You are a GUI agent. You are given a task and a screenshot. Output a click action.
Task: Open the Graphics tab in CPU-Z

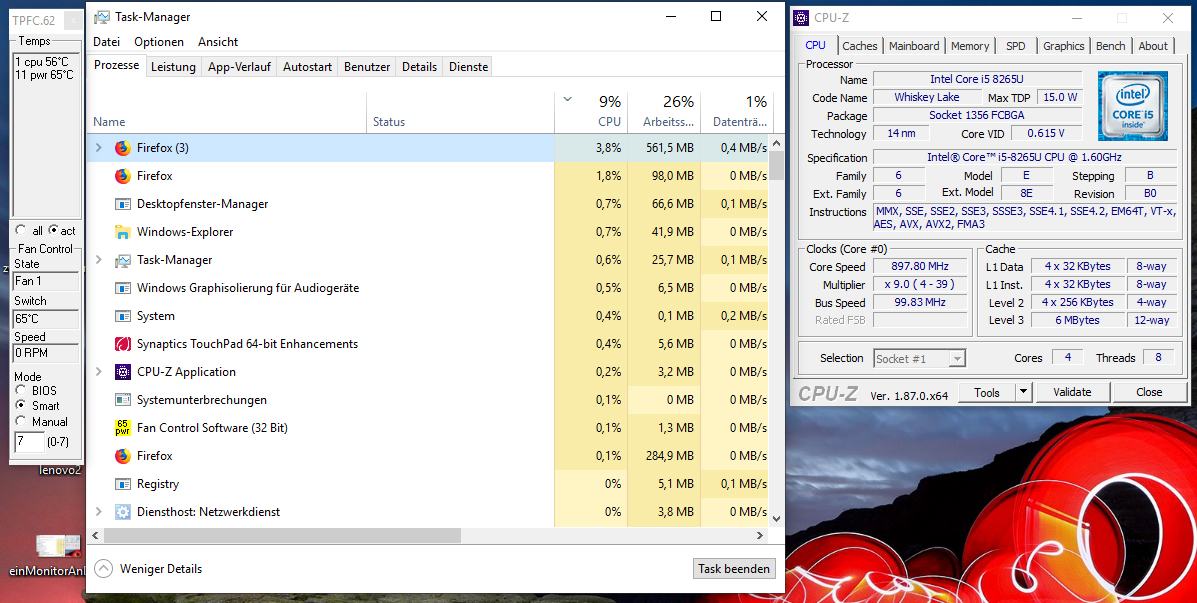pyautogui.click(x=1064, y=46)
